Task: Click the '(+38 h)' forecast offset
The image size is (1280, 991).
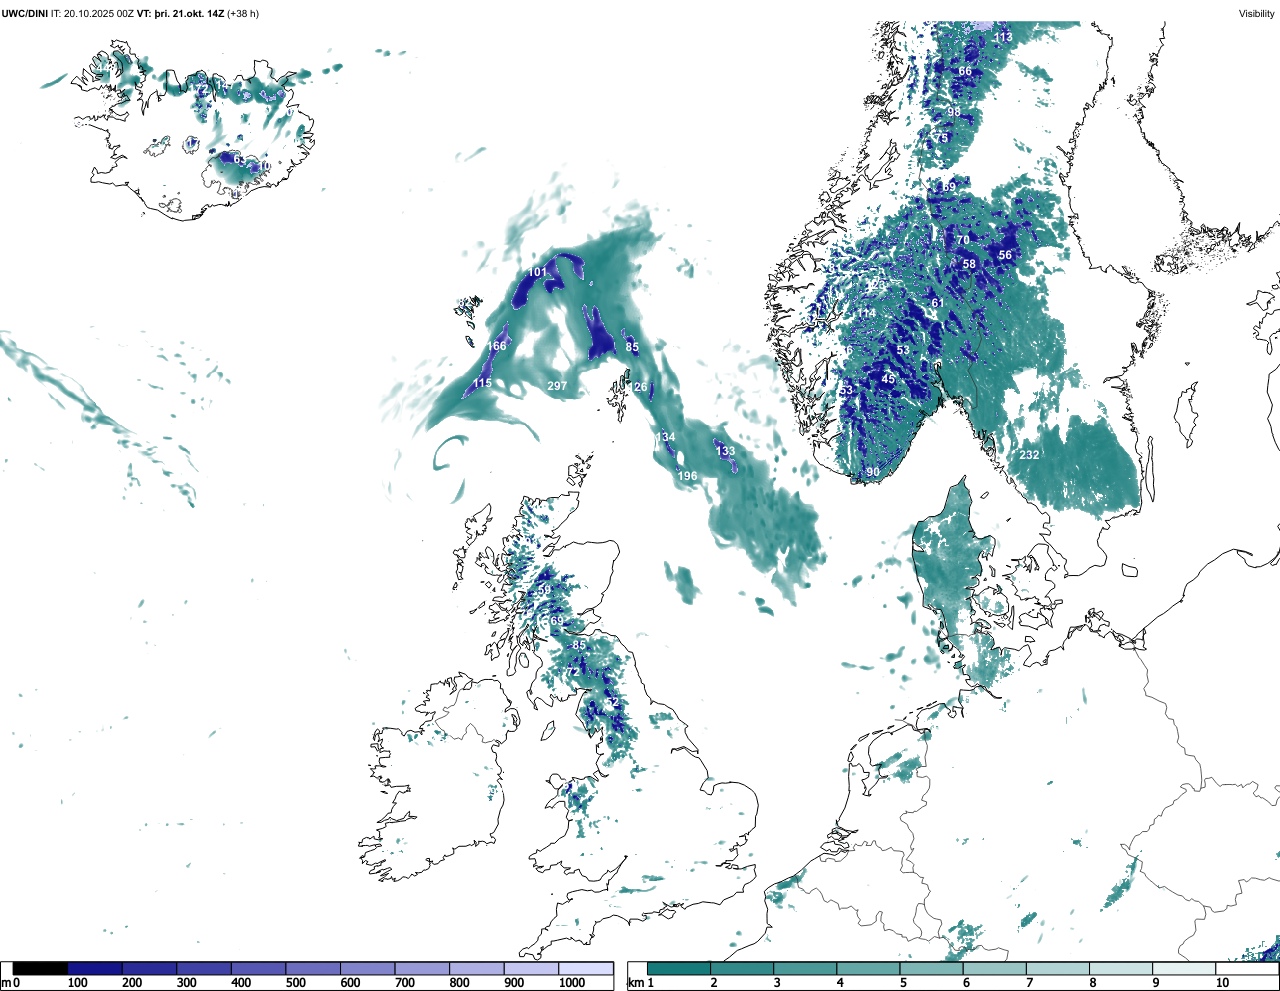Action: click(x=243, y=14)
